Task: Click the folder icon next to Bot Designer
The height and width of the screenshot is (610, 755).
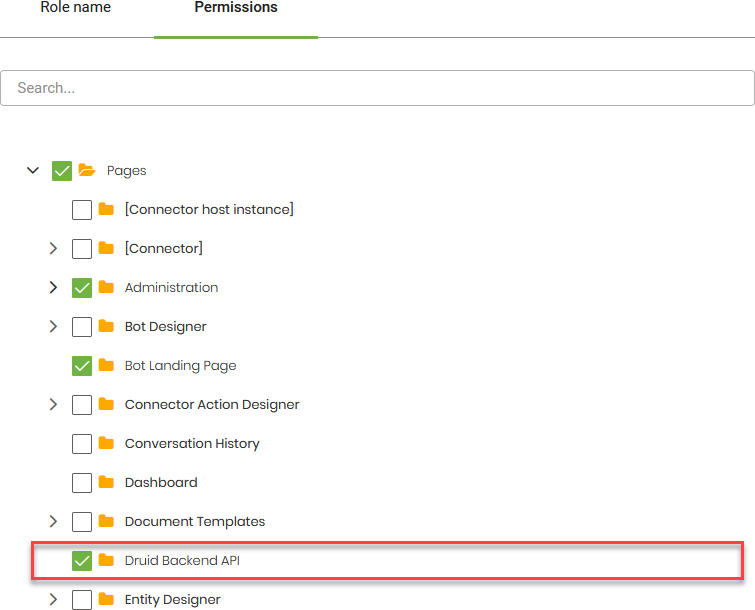Action: point(106,327)
